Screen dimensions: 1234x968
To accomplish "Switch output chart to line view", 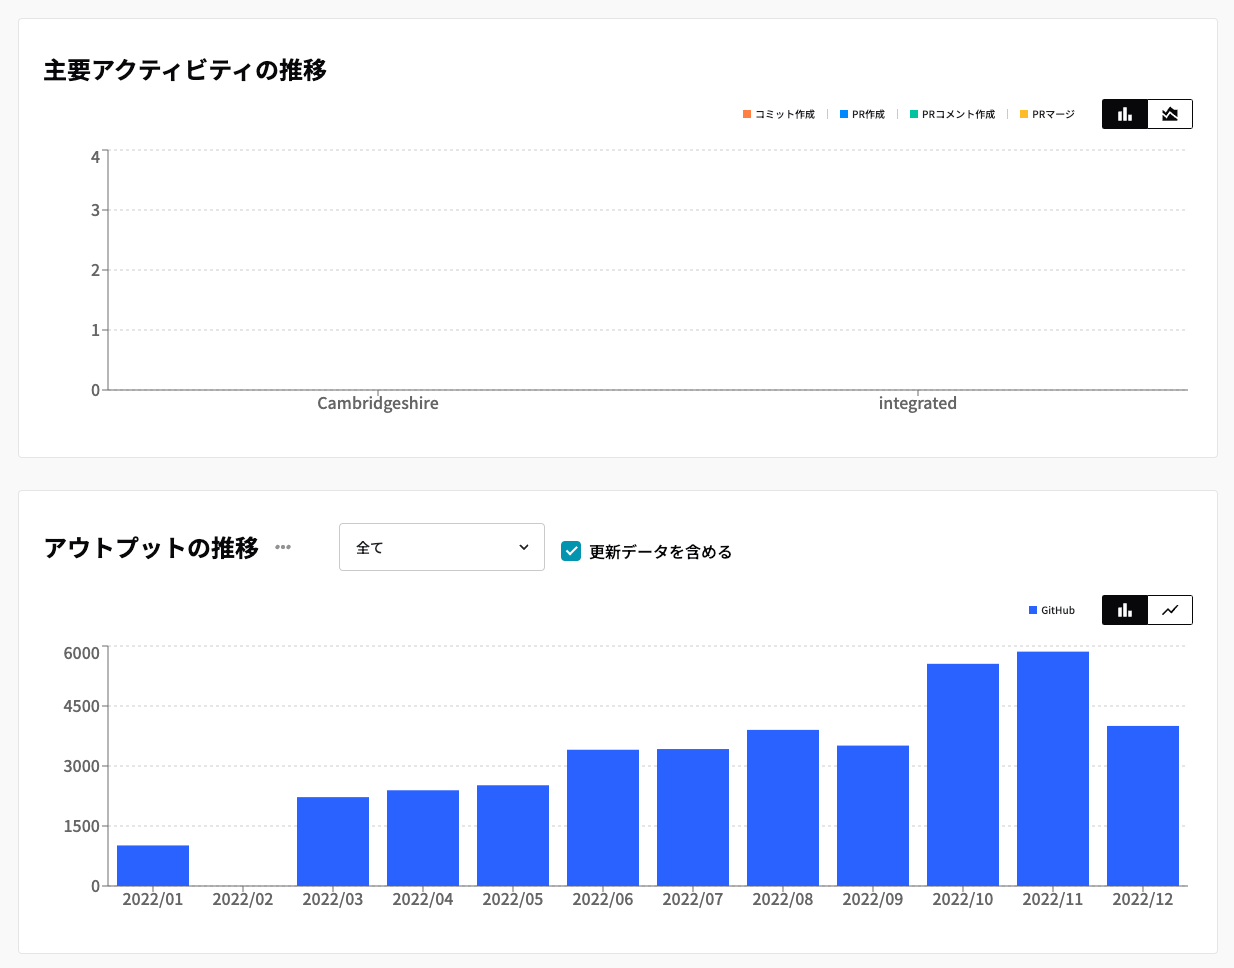I will click(1170, 610).
